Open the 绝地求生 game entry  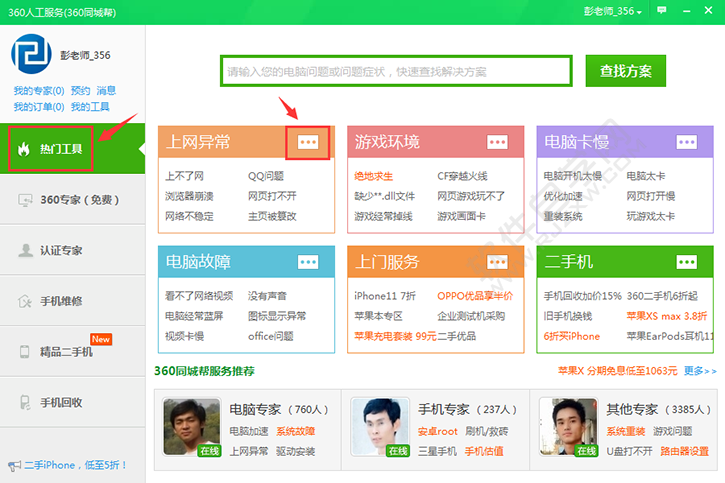pyautogui.click(x=374, y=176)
